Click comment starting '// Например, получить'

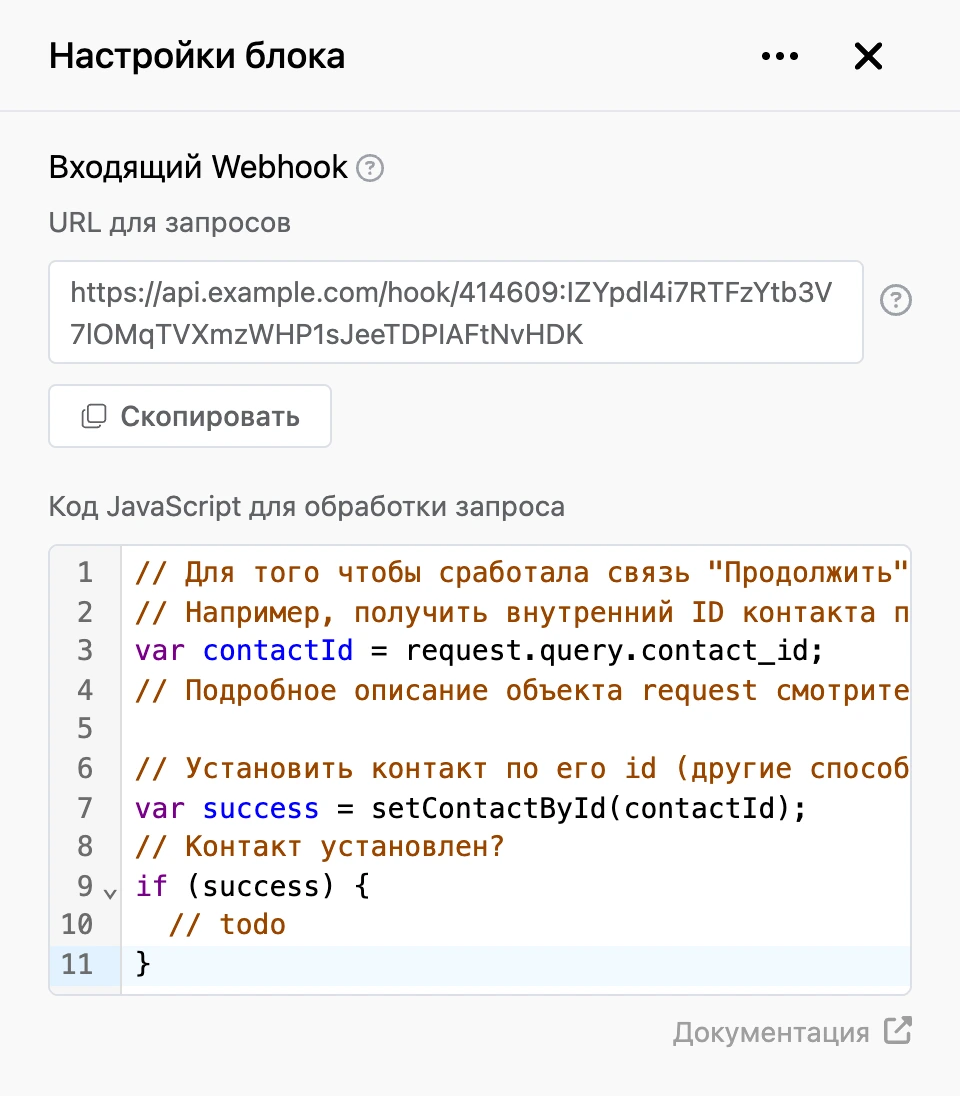522,612
